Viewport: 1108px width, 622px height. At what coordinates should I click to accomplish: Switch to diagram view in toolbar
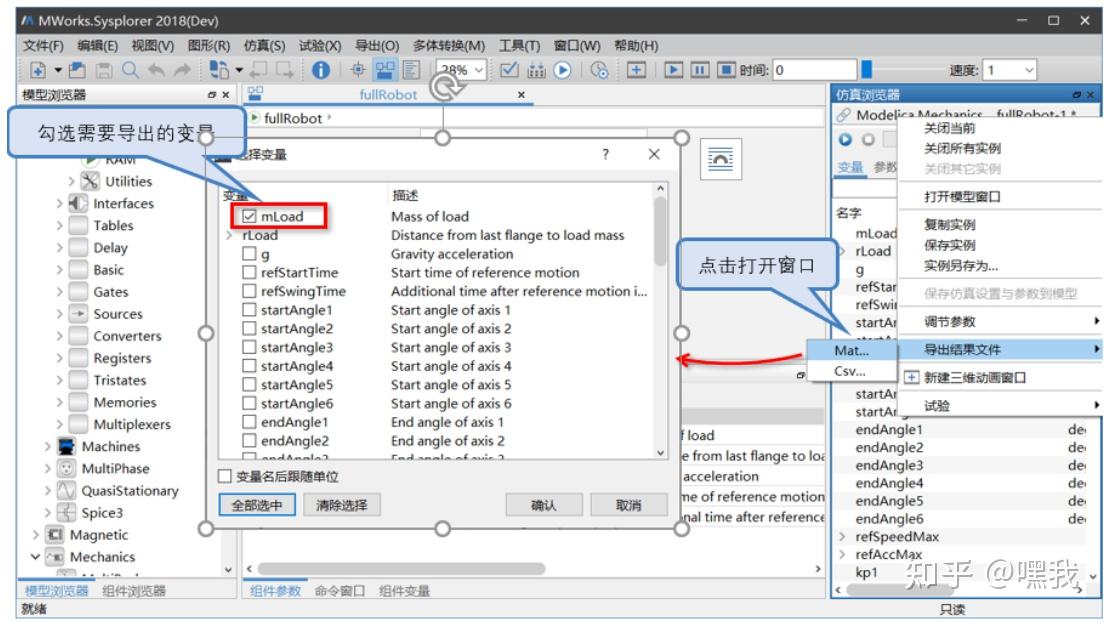tap(385, 70)
